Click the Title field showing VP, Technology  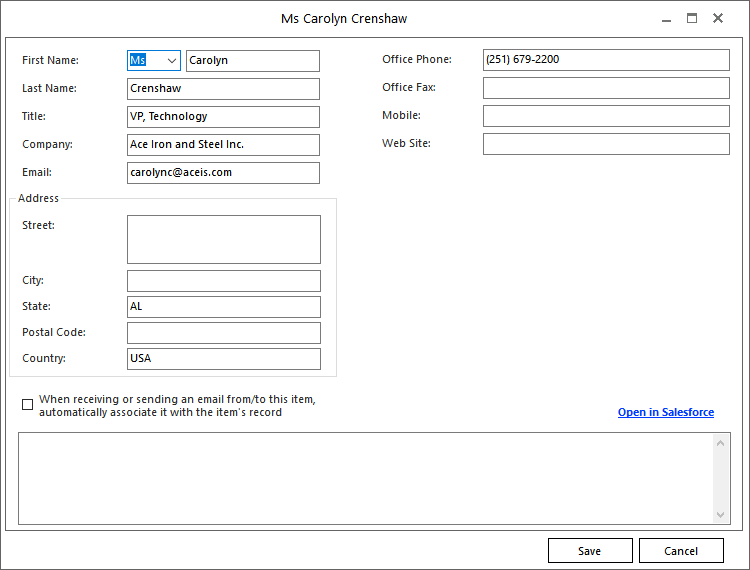[223, 117]
